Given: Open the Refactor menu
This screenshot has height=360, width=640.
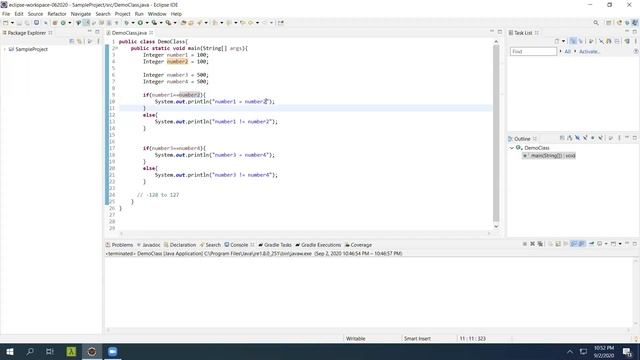Looking at the screenshot, I should 57,14.
